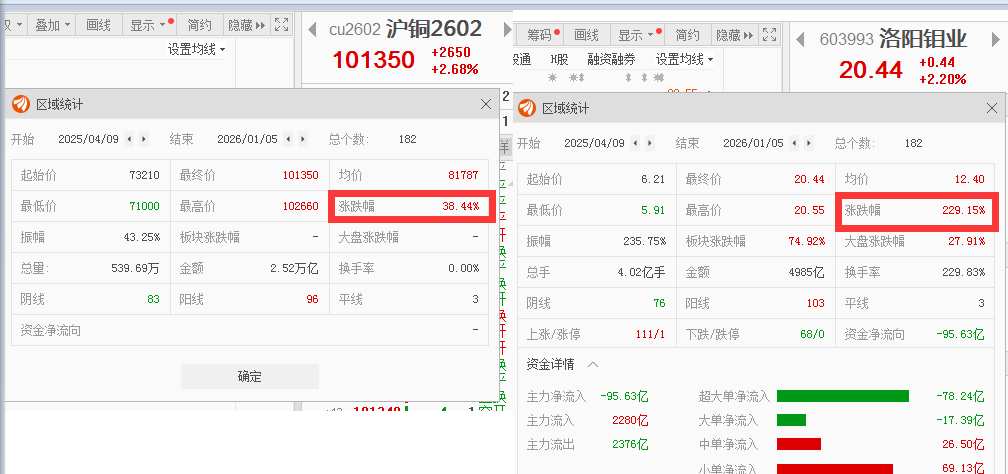The height and width of the screenshot is (474, 1008).
Task: Close the 区域统计 dialog over 沪铜2602
Action: 486,104
